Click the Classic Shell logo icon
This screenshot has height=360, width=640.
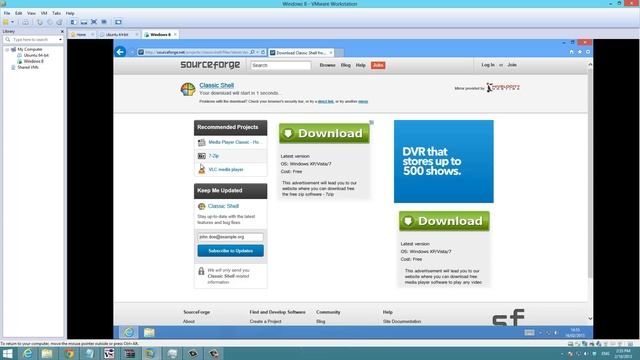(x=188, y=89)
